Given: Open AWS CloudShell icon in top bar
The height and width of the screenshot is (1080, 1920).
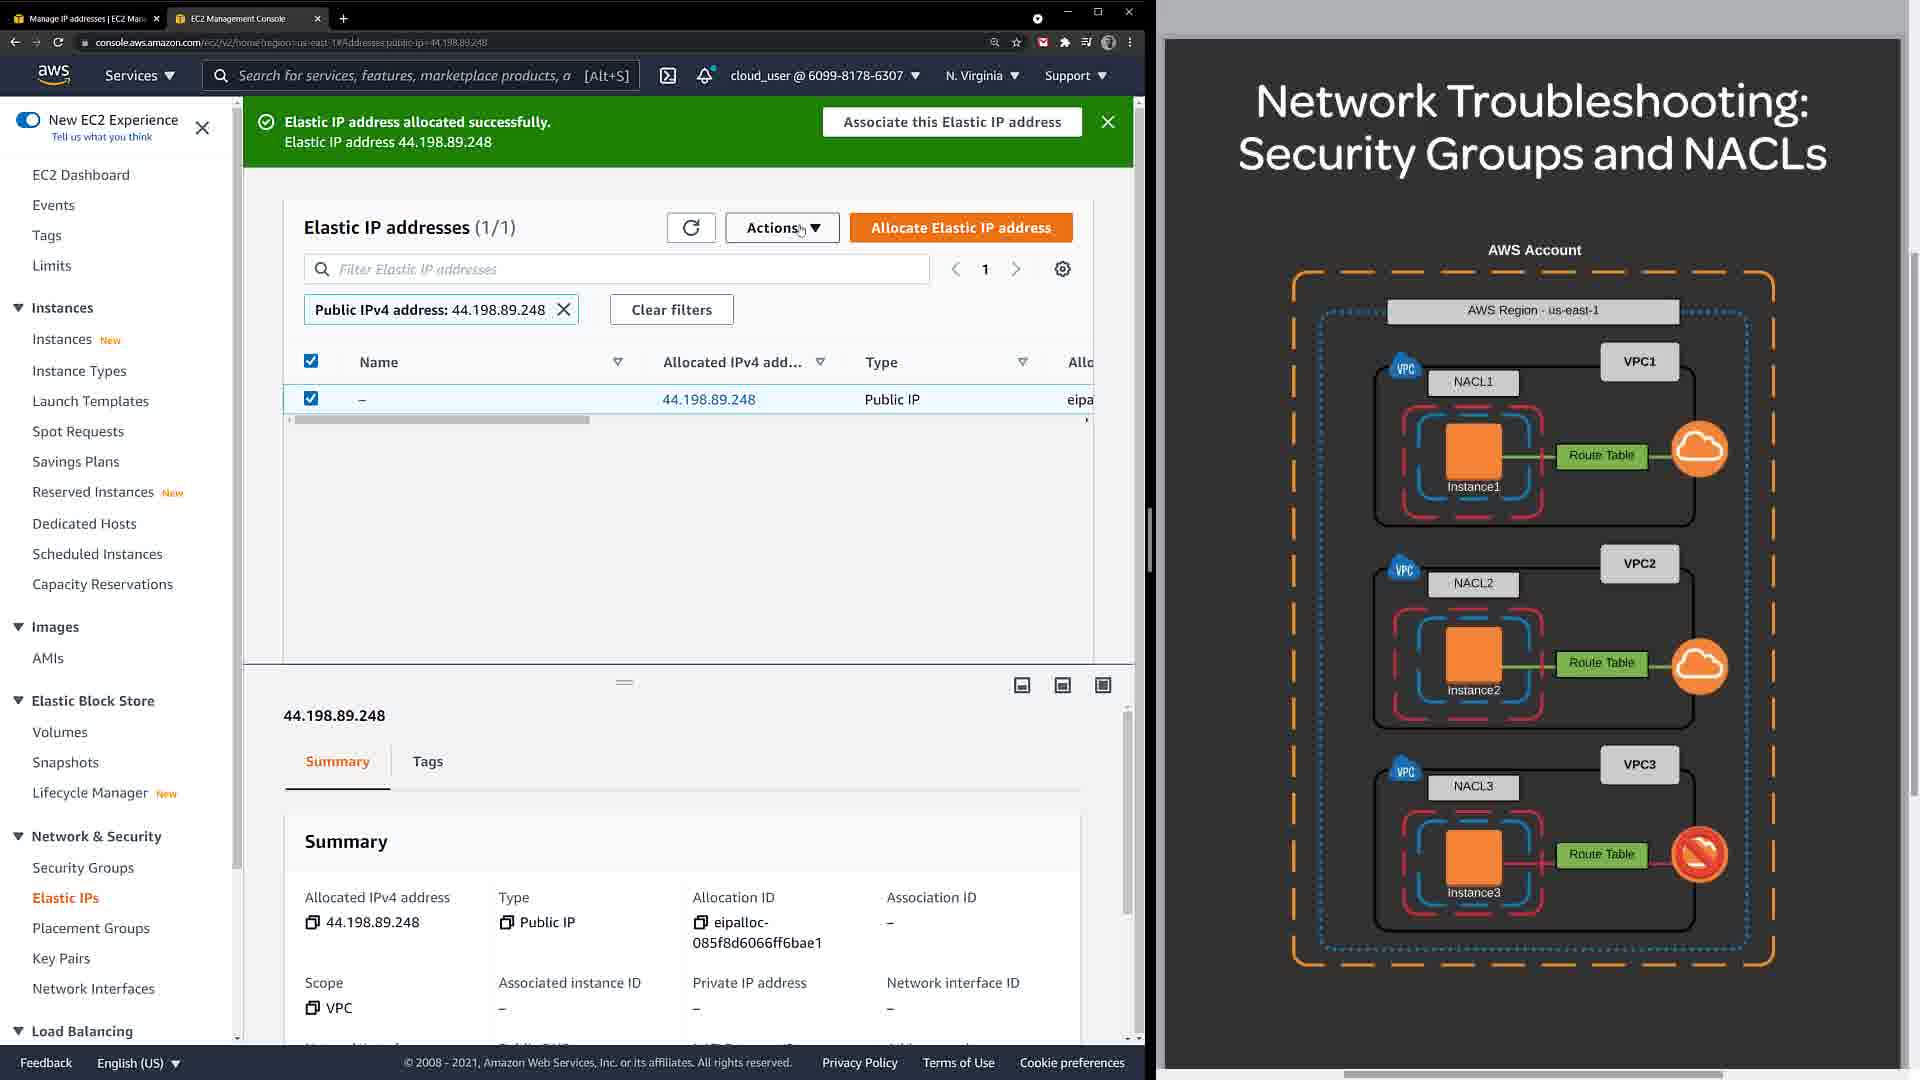Looking at the screenshot, I should click(x=668, y=76).
